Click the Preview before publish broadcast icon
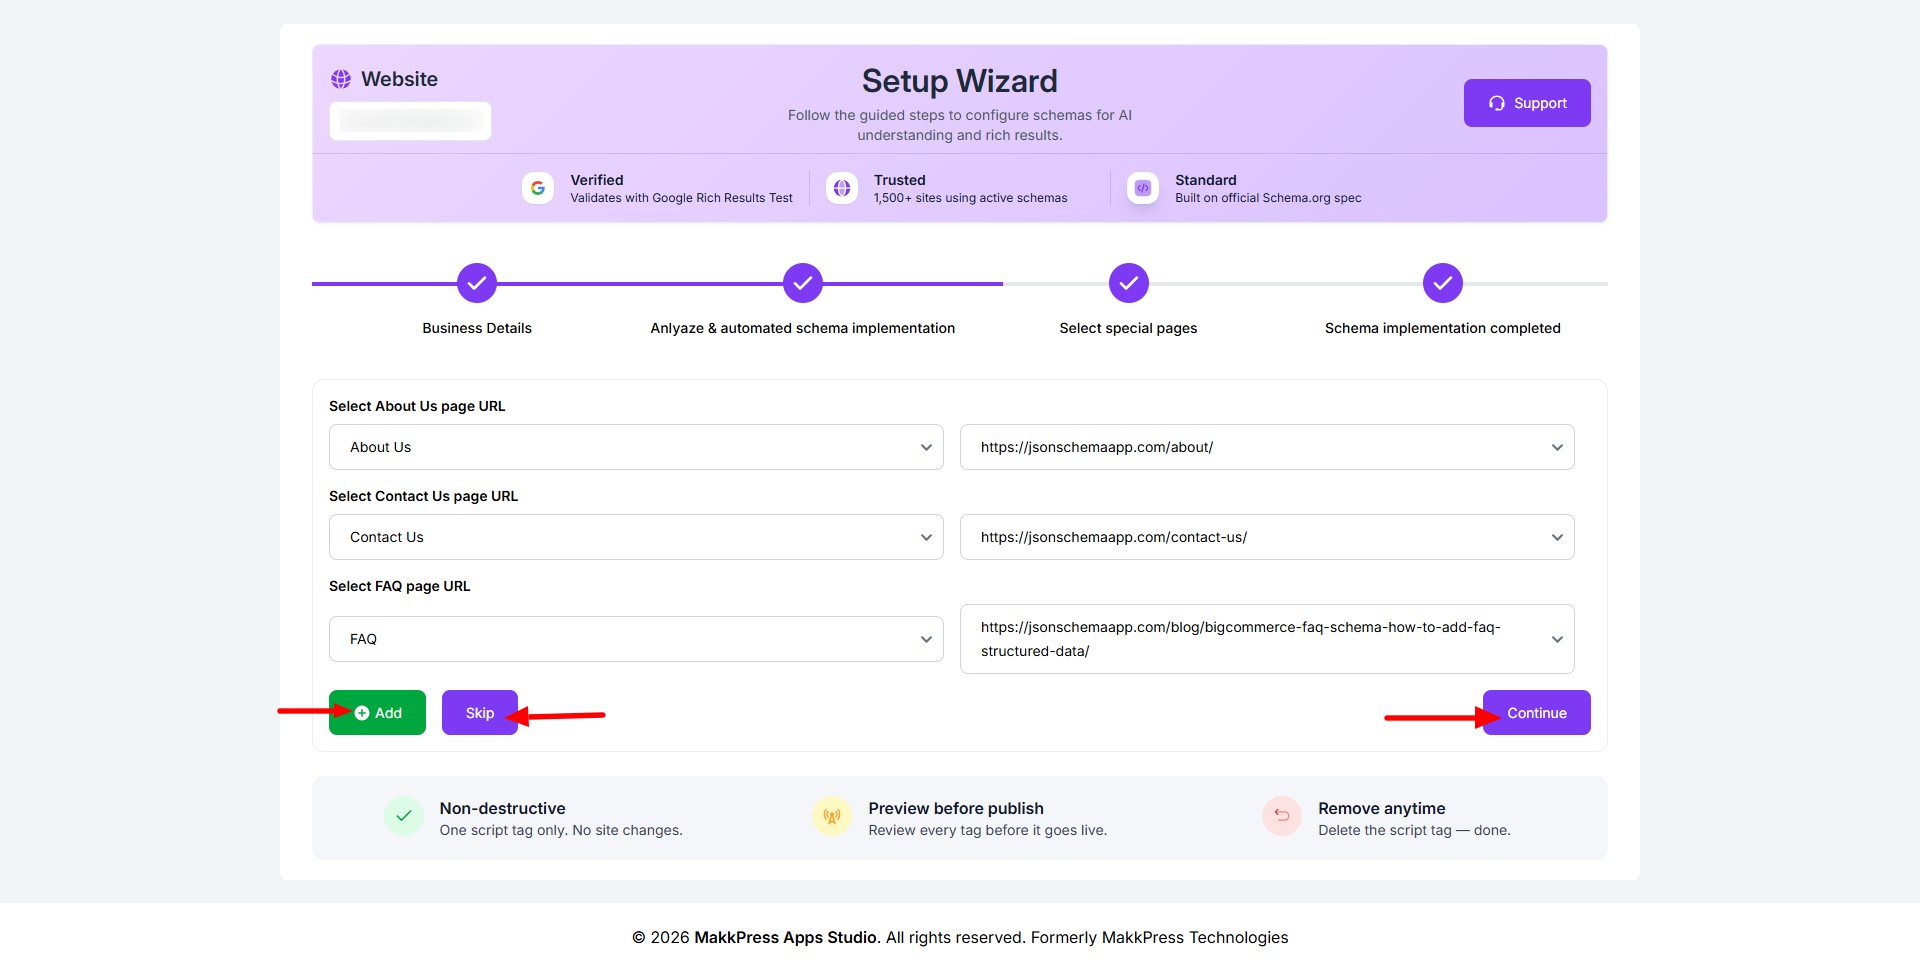The width and height of the screenshot is (1920, 971). 832,816
